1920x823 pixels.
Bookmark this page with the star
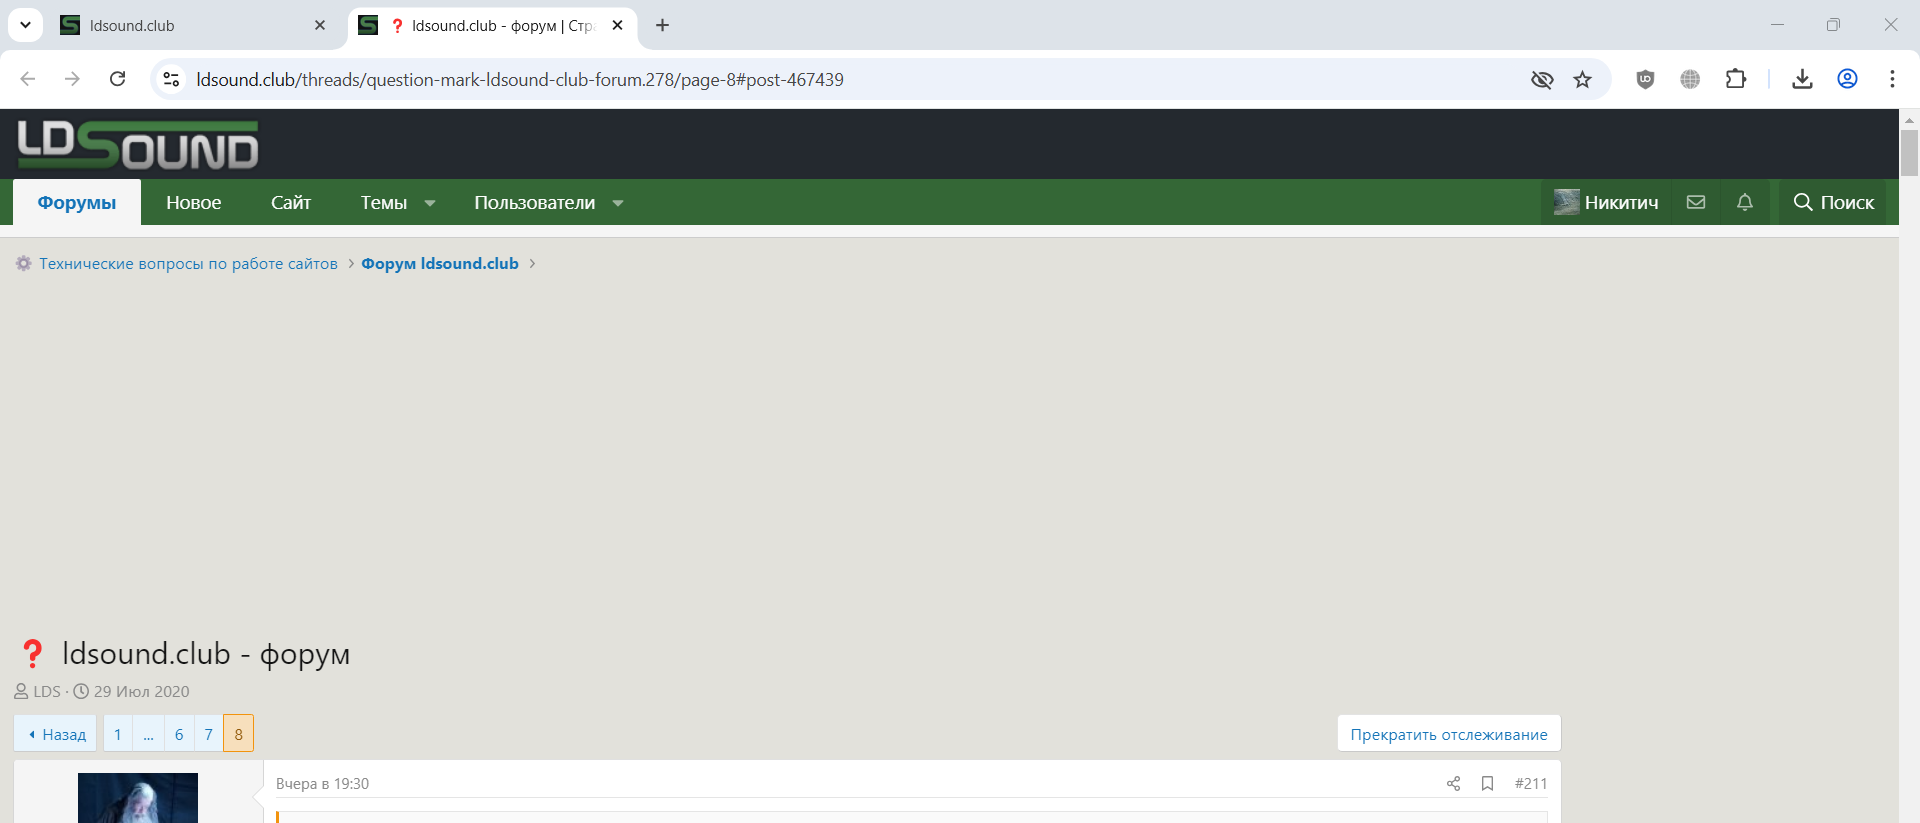click(1582, 79)
